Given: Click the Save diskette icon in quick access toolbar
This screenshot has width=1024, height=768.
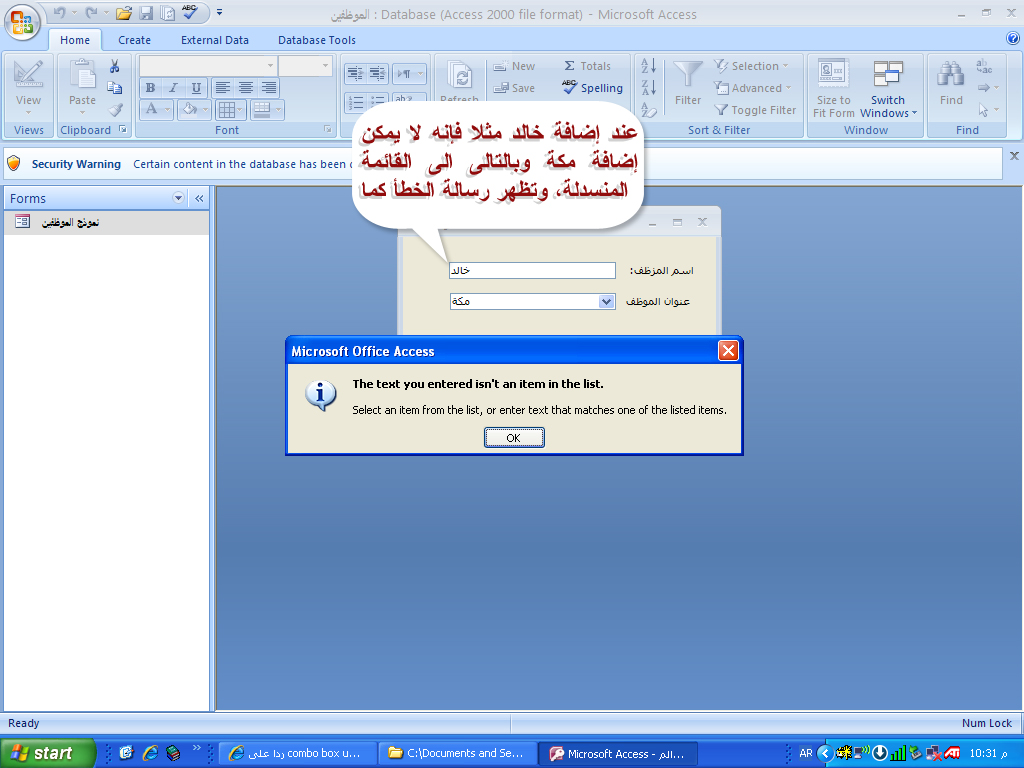Looking at the screenshot, I should (x=146, y=12).
